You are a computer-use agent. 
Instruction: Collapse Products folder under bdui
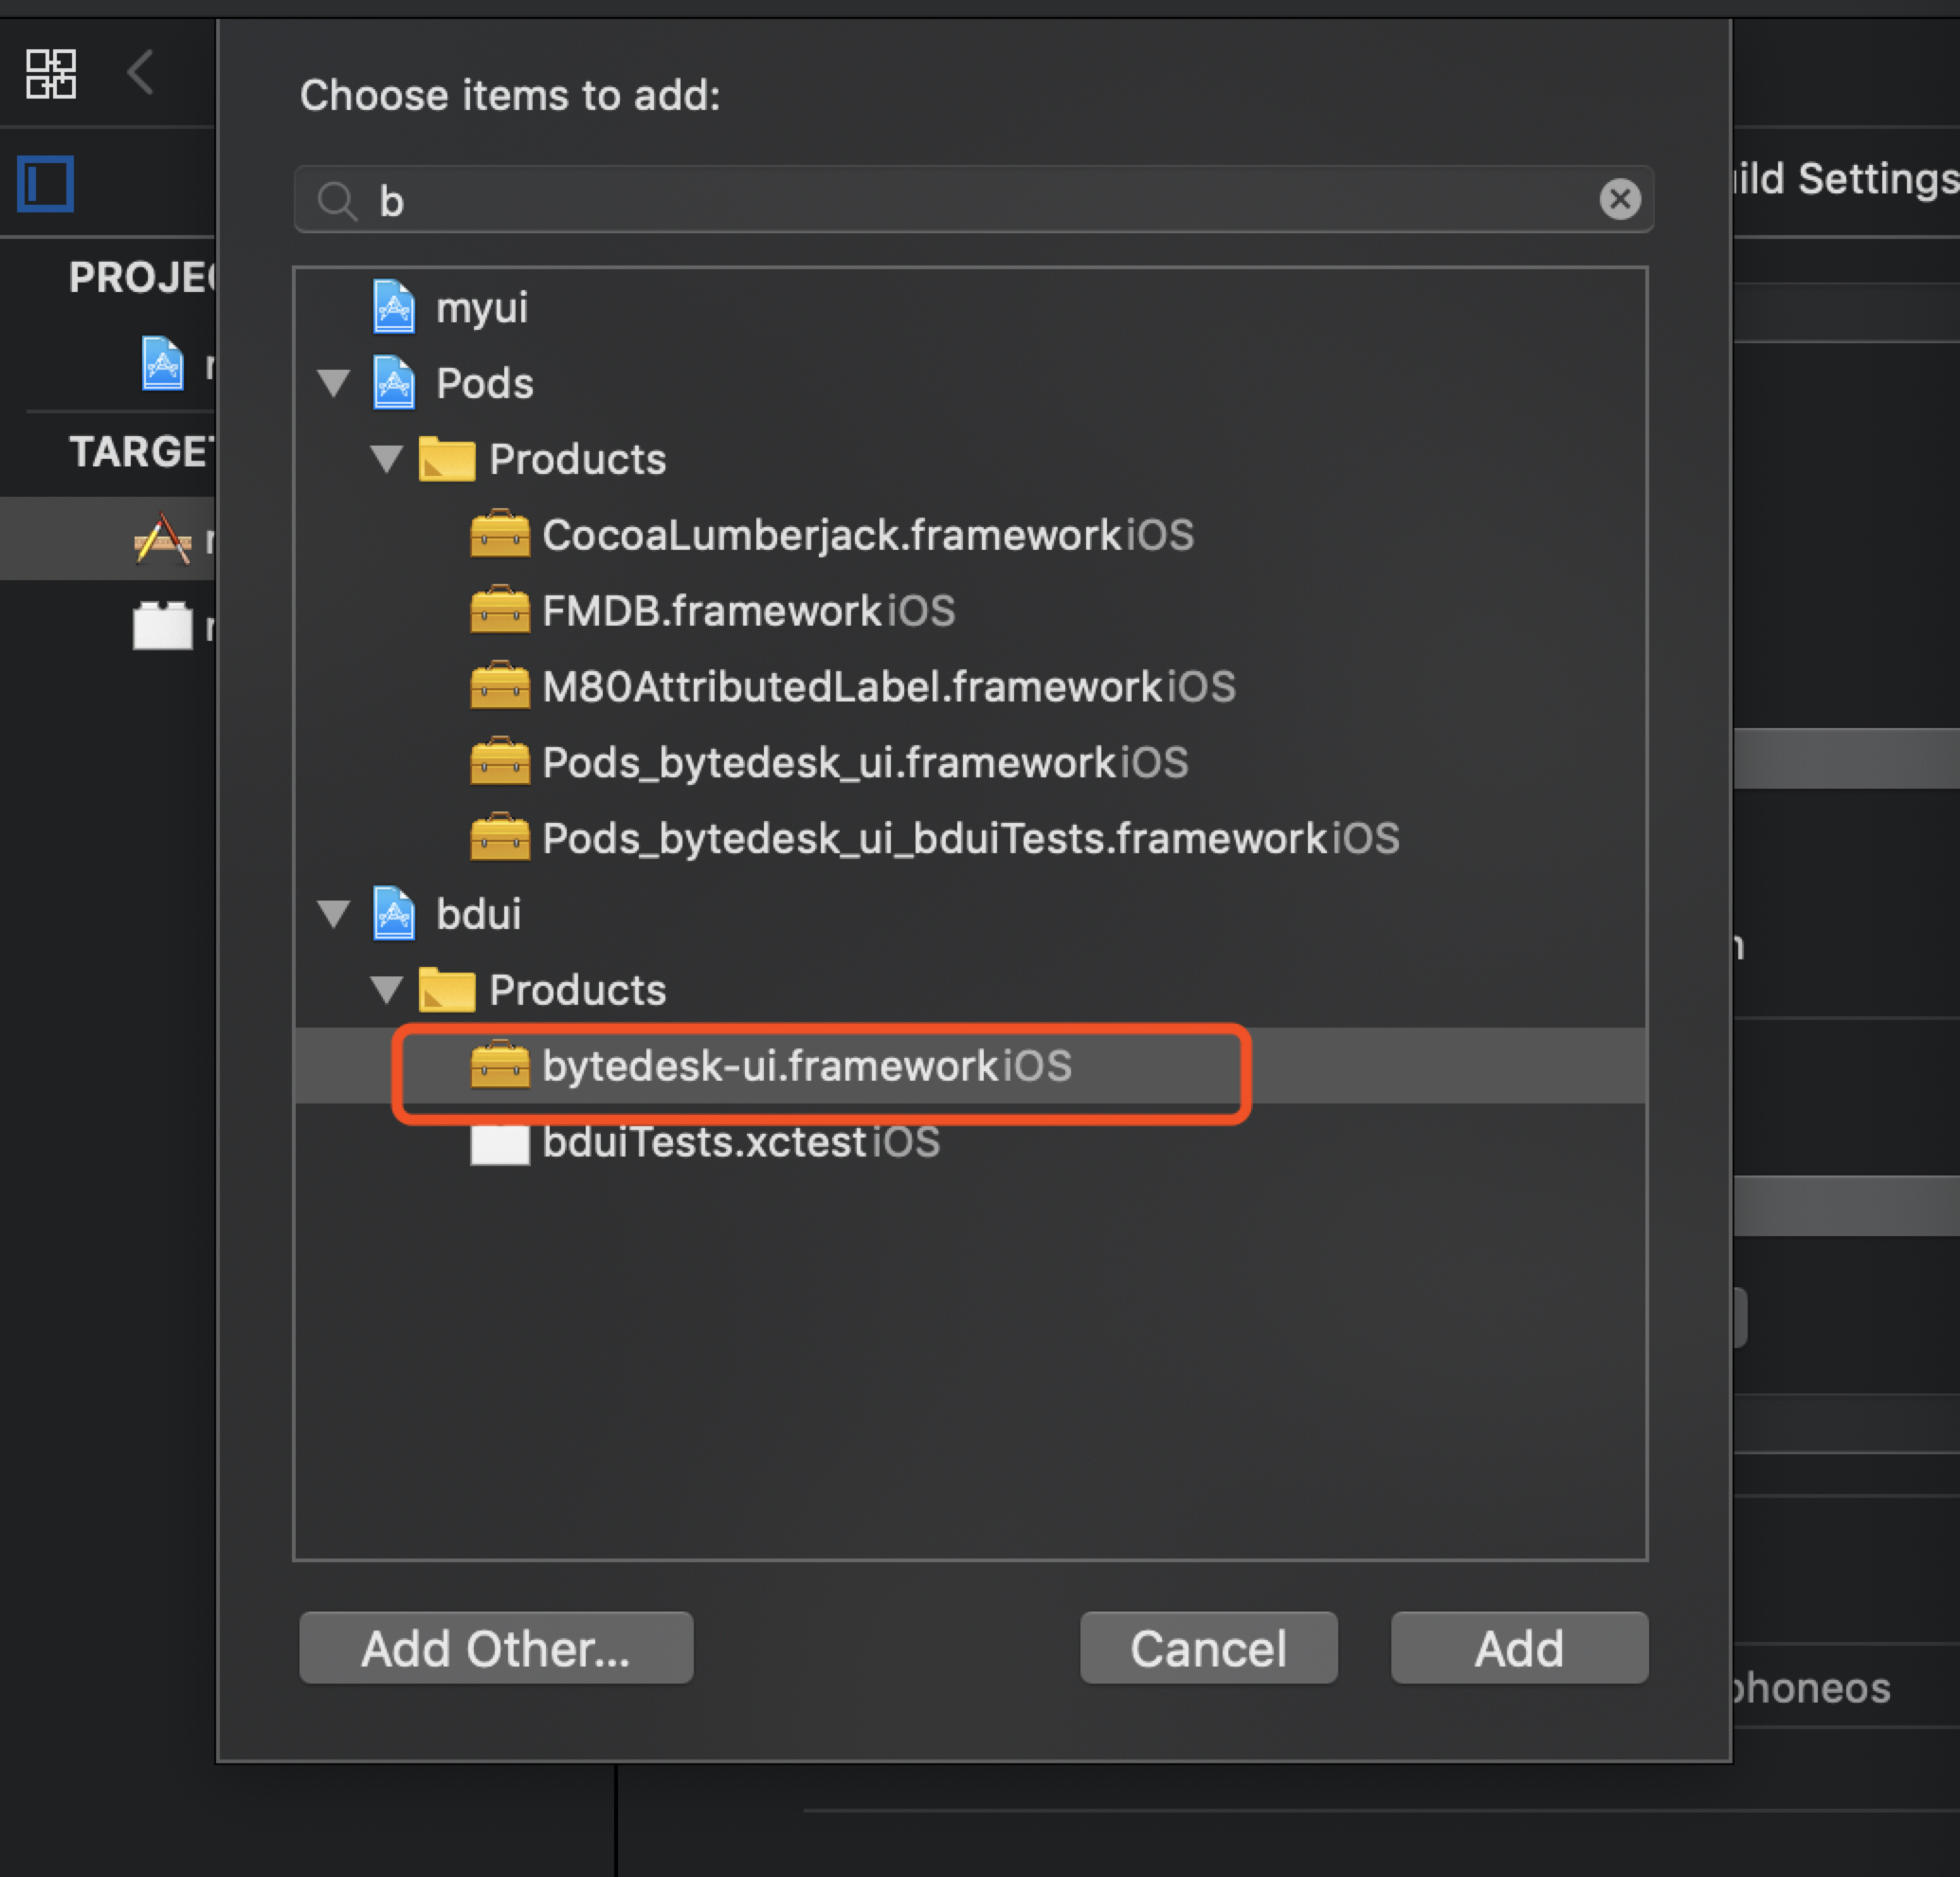[x=386, y=990]
